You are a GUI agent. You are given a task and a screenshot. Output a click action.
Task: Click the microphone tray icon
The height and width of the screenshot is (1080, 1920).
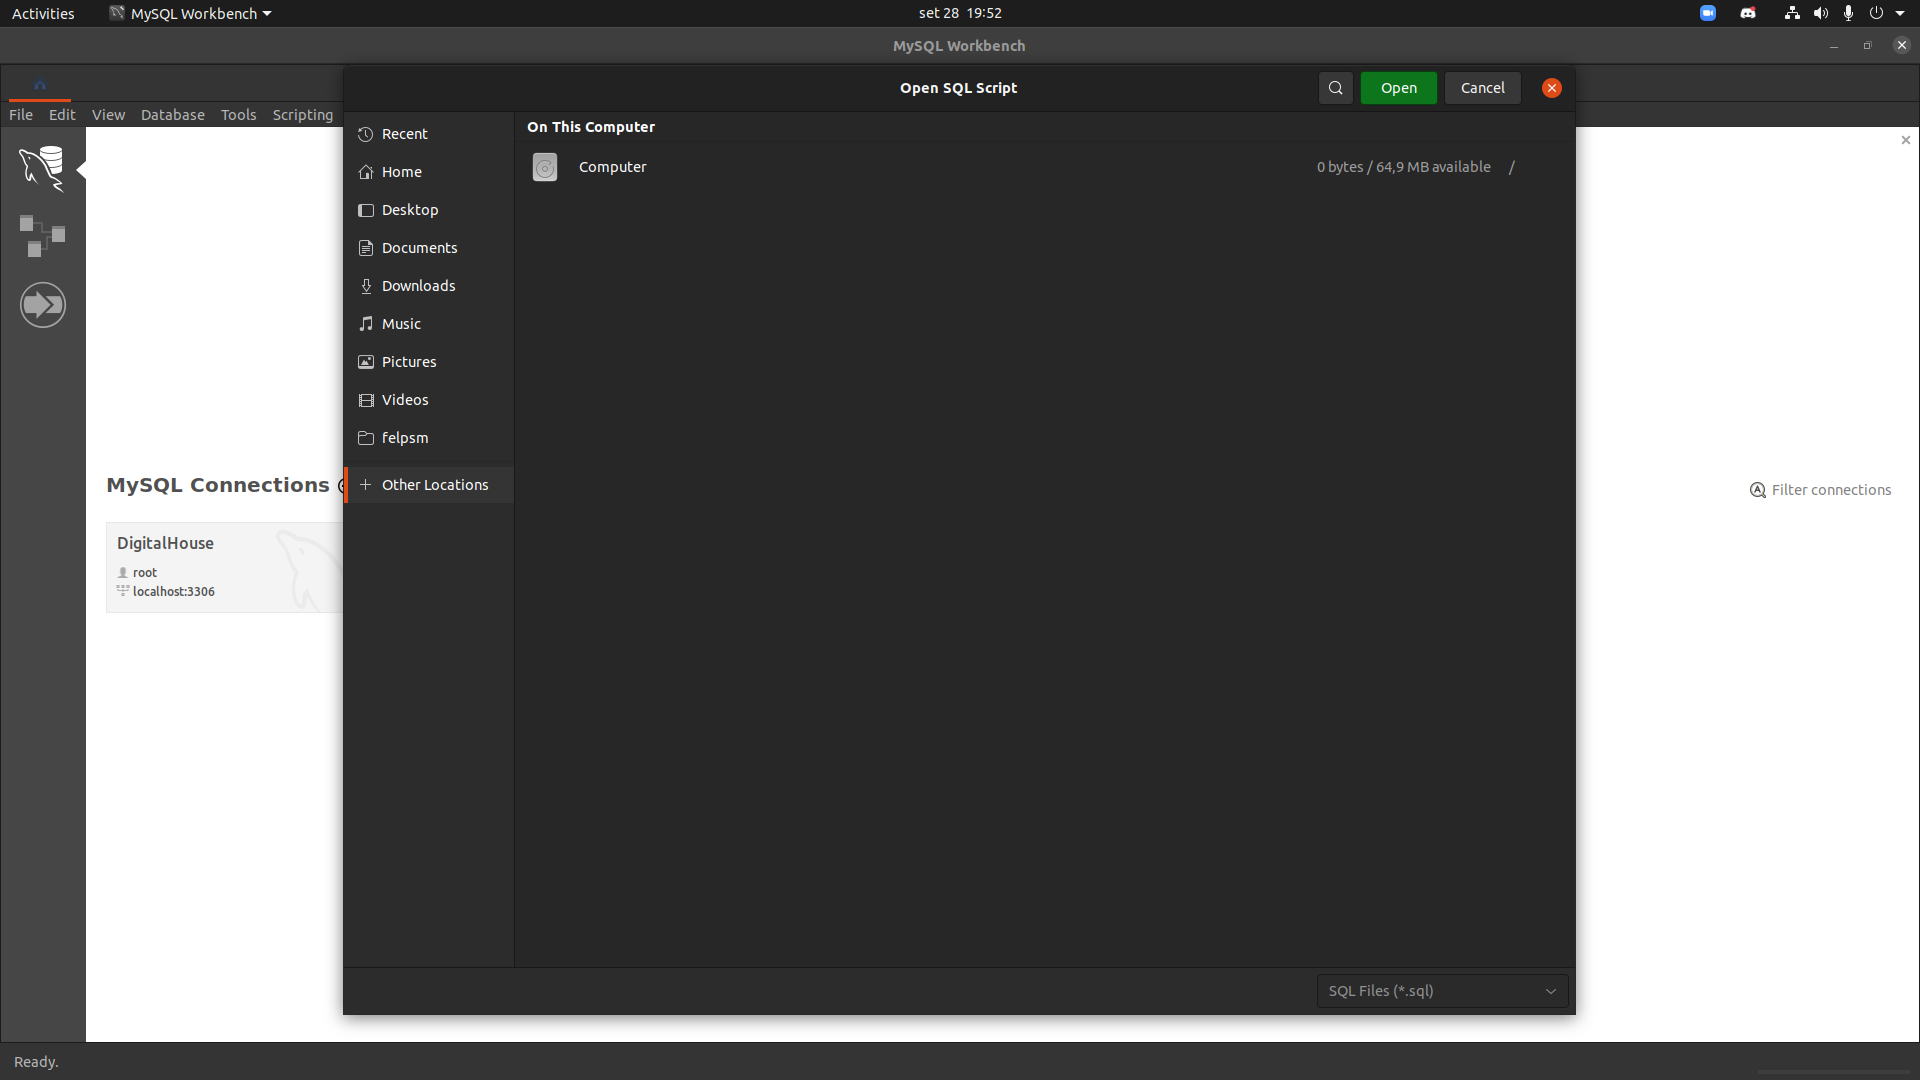(x=1848, y=13)
